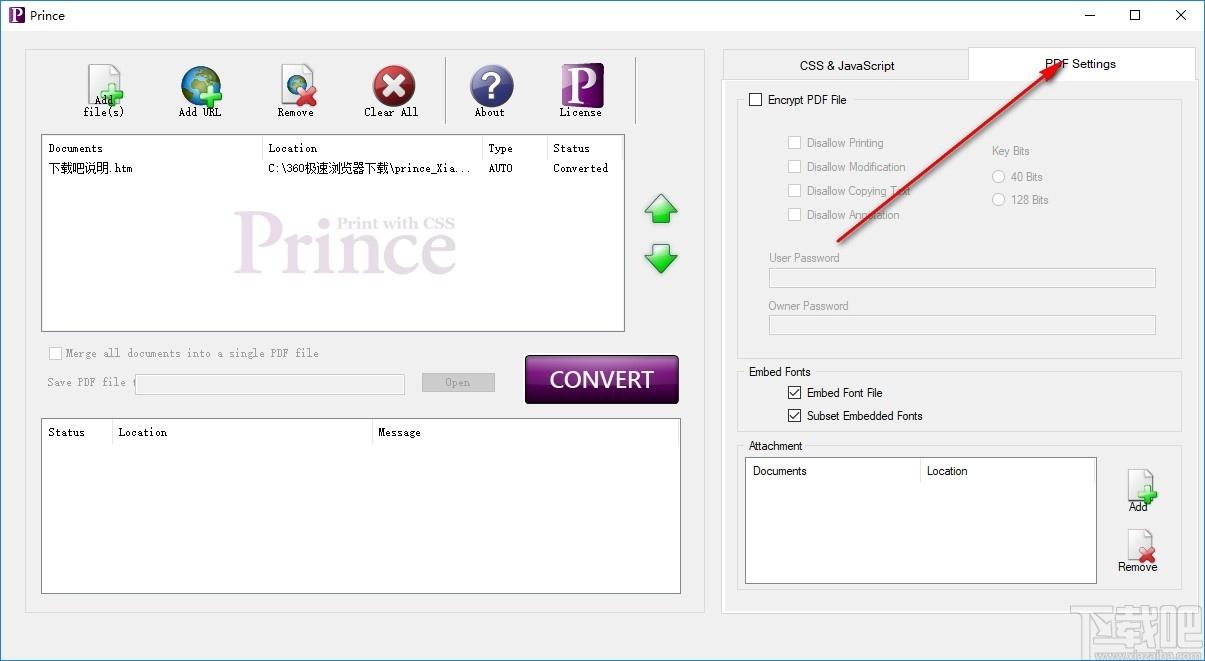1205x661 pixels.
Task: Enable Encrypt PDF File checkbox
Action: pyautogui.click(x=756, y=100)
